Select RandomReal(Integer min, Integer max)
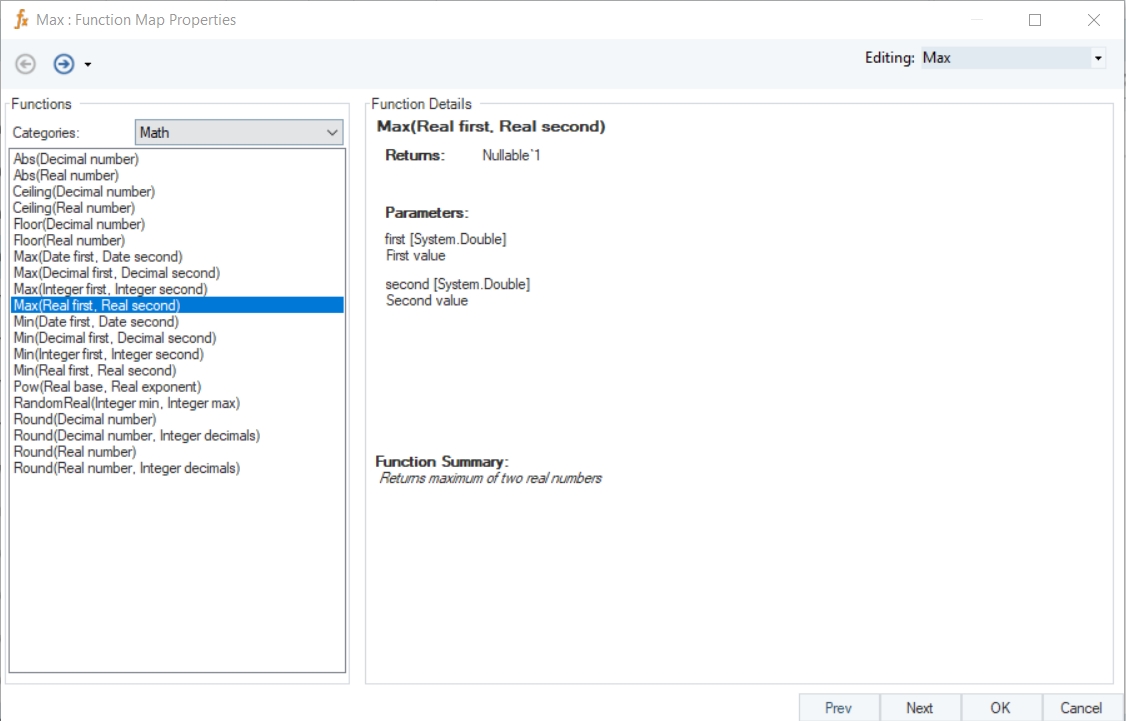Viewport: 1126px width, 721px height. 126,403
